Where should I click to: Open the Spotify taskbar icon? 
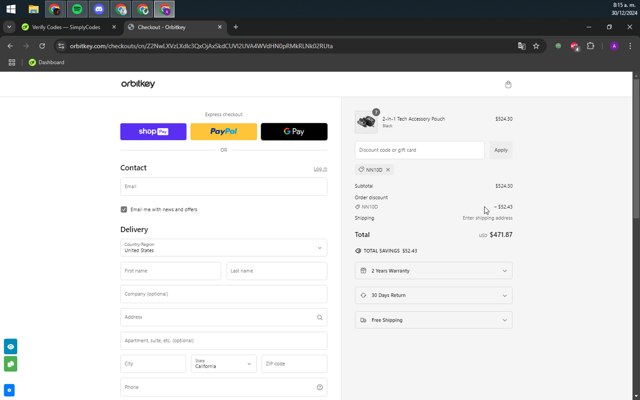(x=77, y=9)
